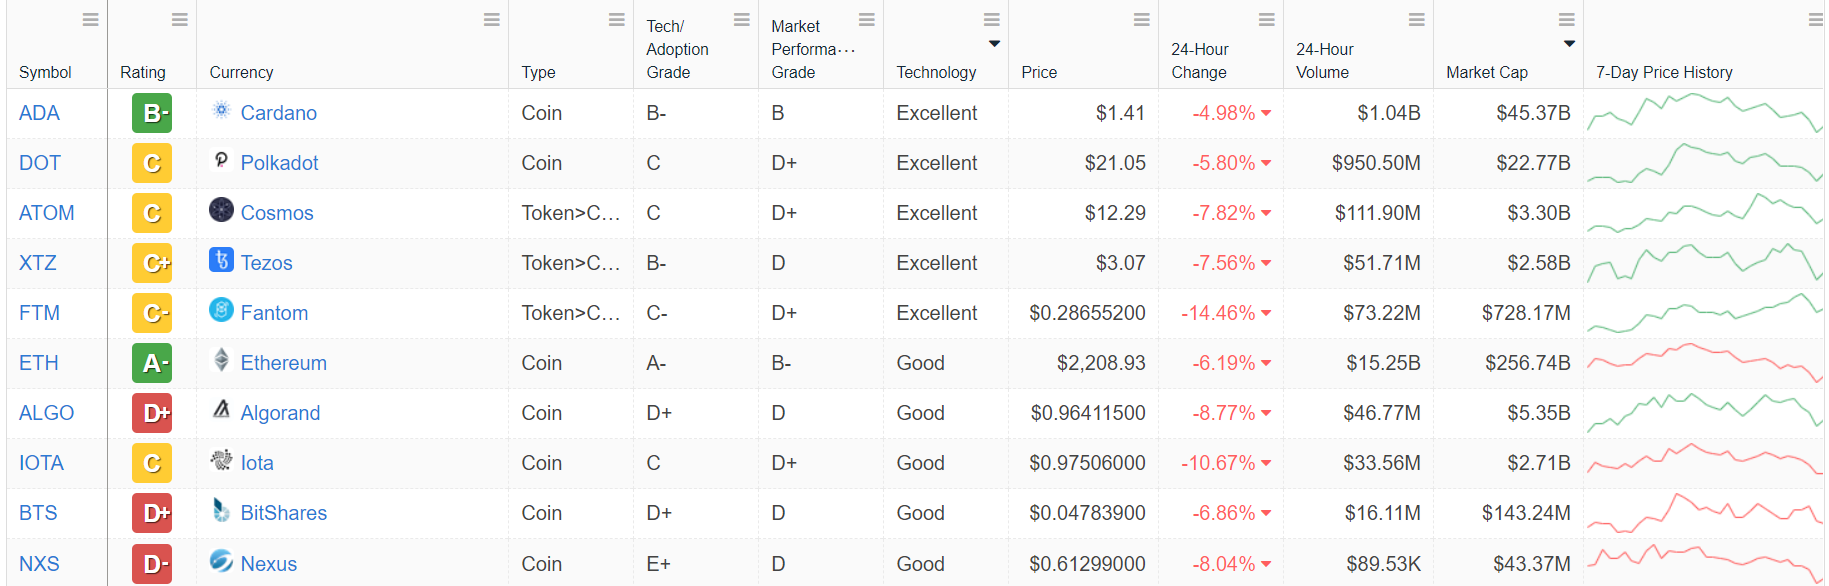View Ethereum 7-day price history sparkline
This screenshot has width=1829, height=586.
click(1704, 363)
